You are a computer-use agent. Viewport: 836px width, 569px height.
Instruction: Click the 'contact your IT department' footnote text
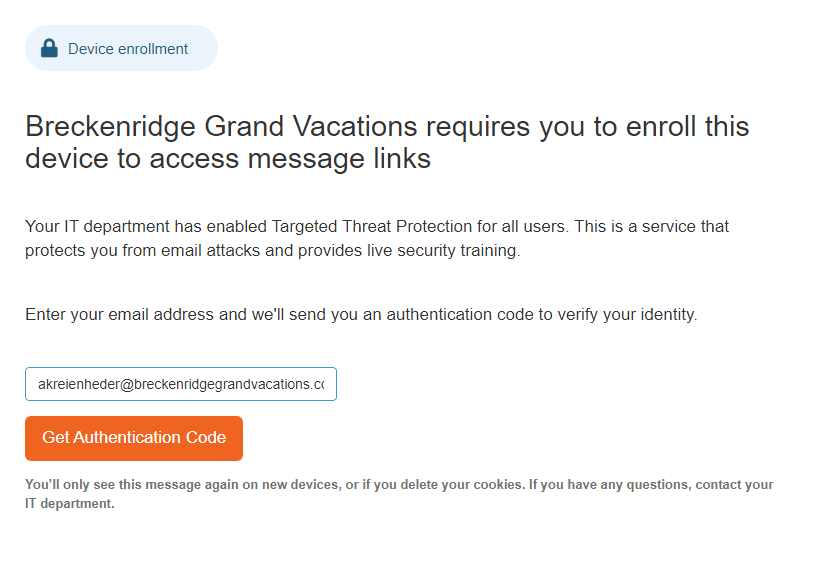coord(399,494)
